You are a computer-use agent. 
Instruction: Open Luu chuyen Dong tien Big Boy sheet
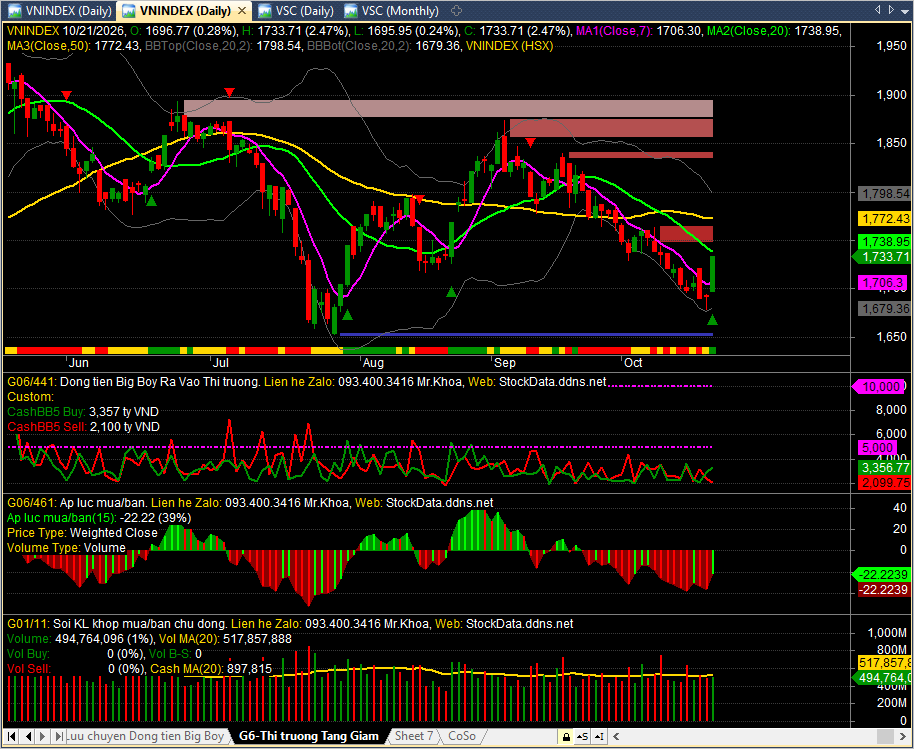[146, 736]
